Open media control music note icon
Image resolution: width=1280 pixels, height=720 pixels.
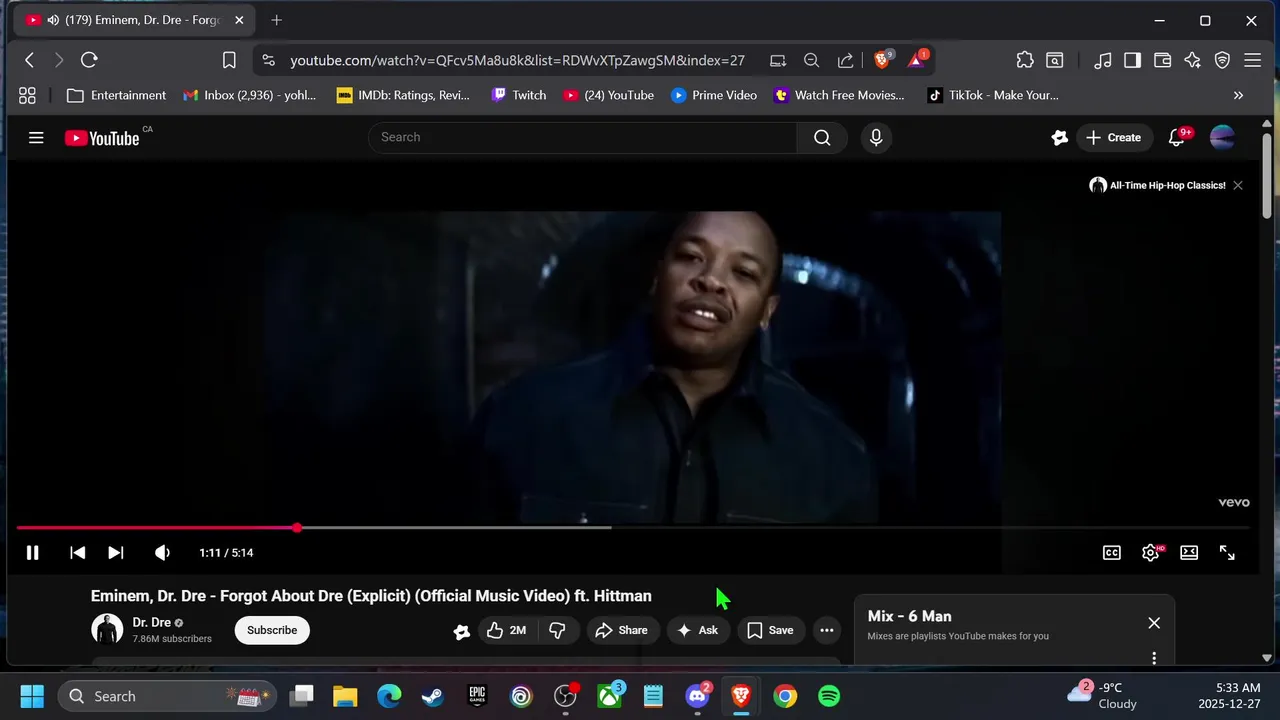point(1102,60)
